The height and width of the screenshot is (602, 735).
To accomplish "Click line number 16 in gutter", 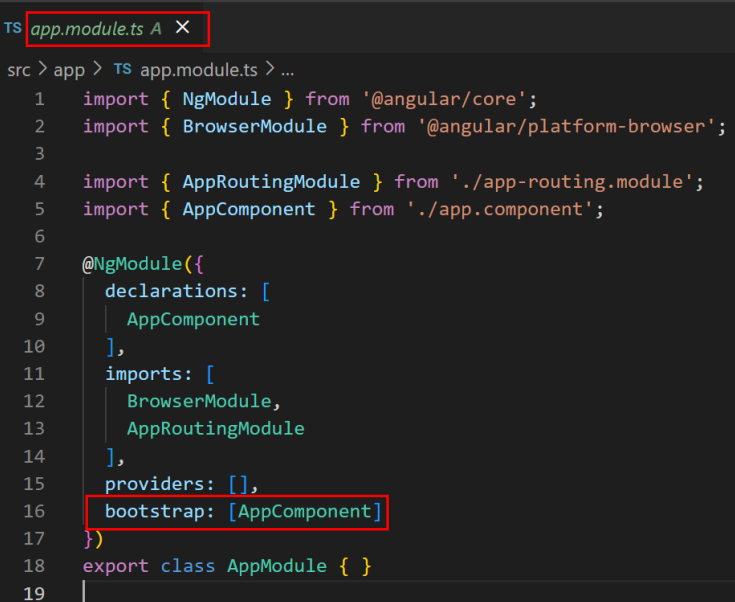I will (x=34, y=511).
